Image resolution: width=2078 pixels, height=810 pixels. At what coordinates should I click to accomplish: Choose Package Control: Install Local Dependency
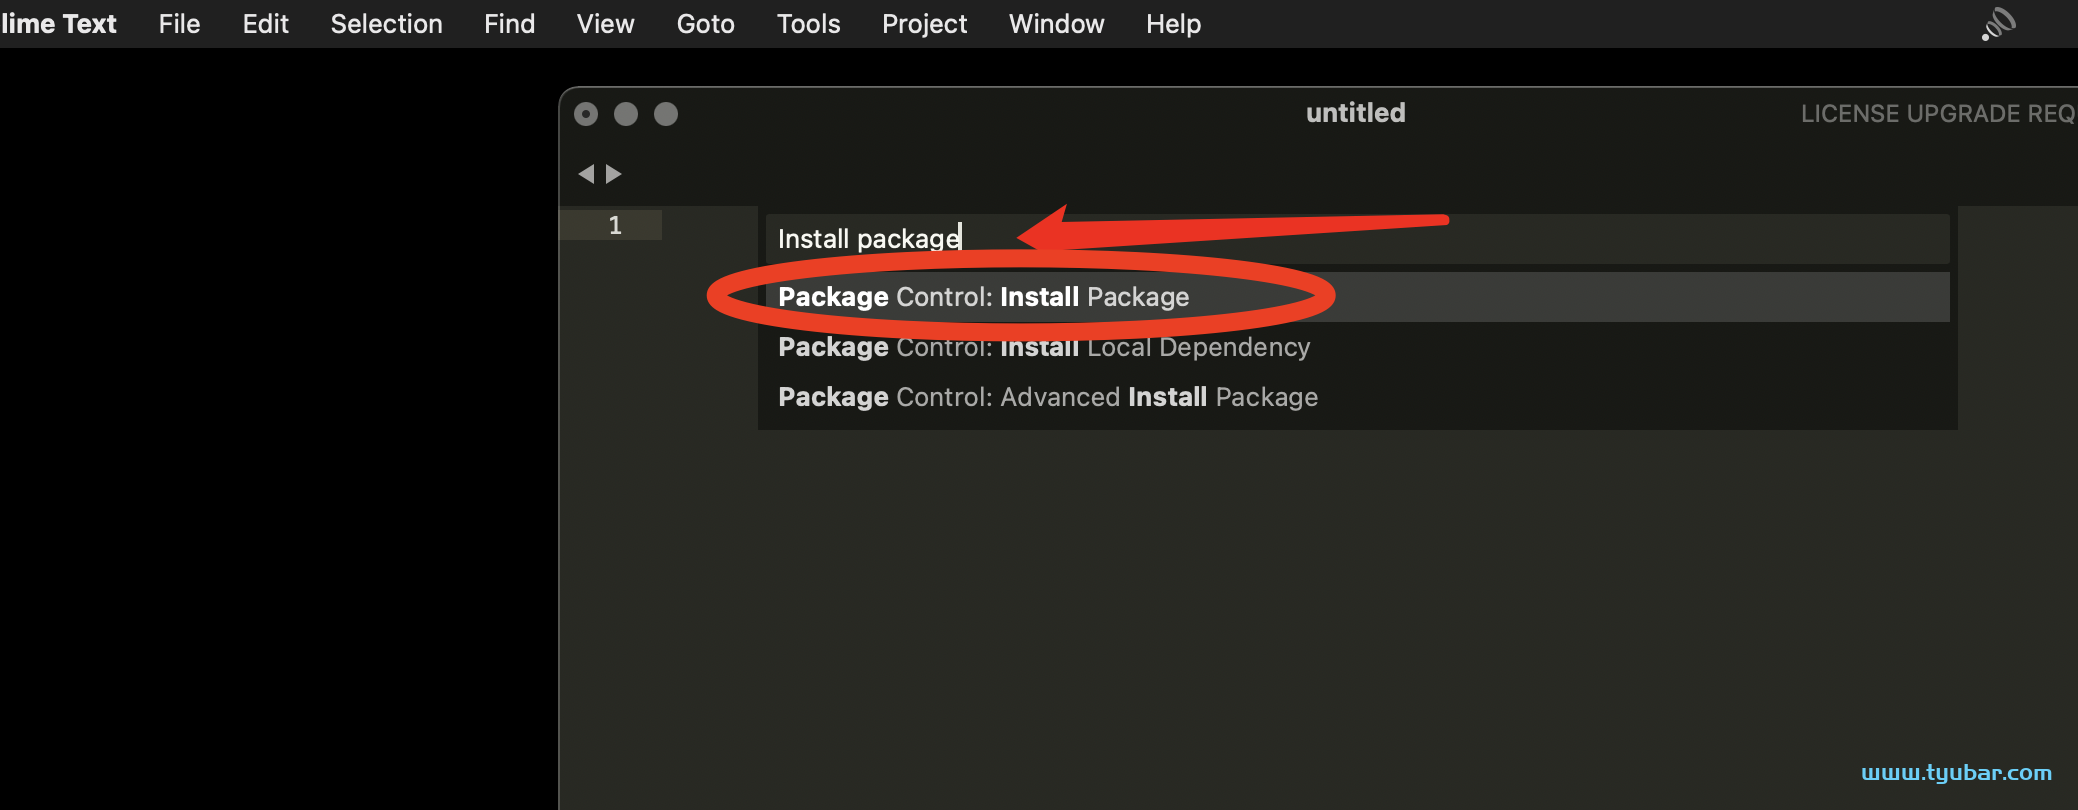[1358, 347]
